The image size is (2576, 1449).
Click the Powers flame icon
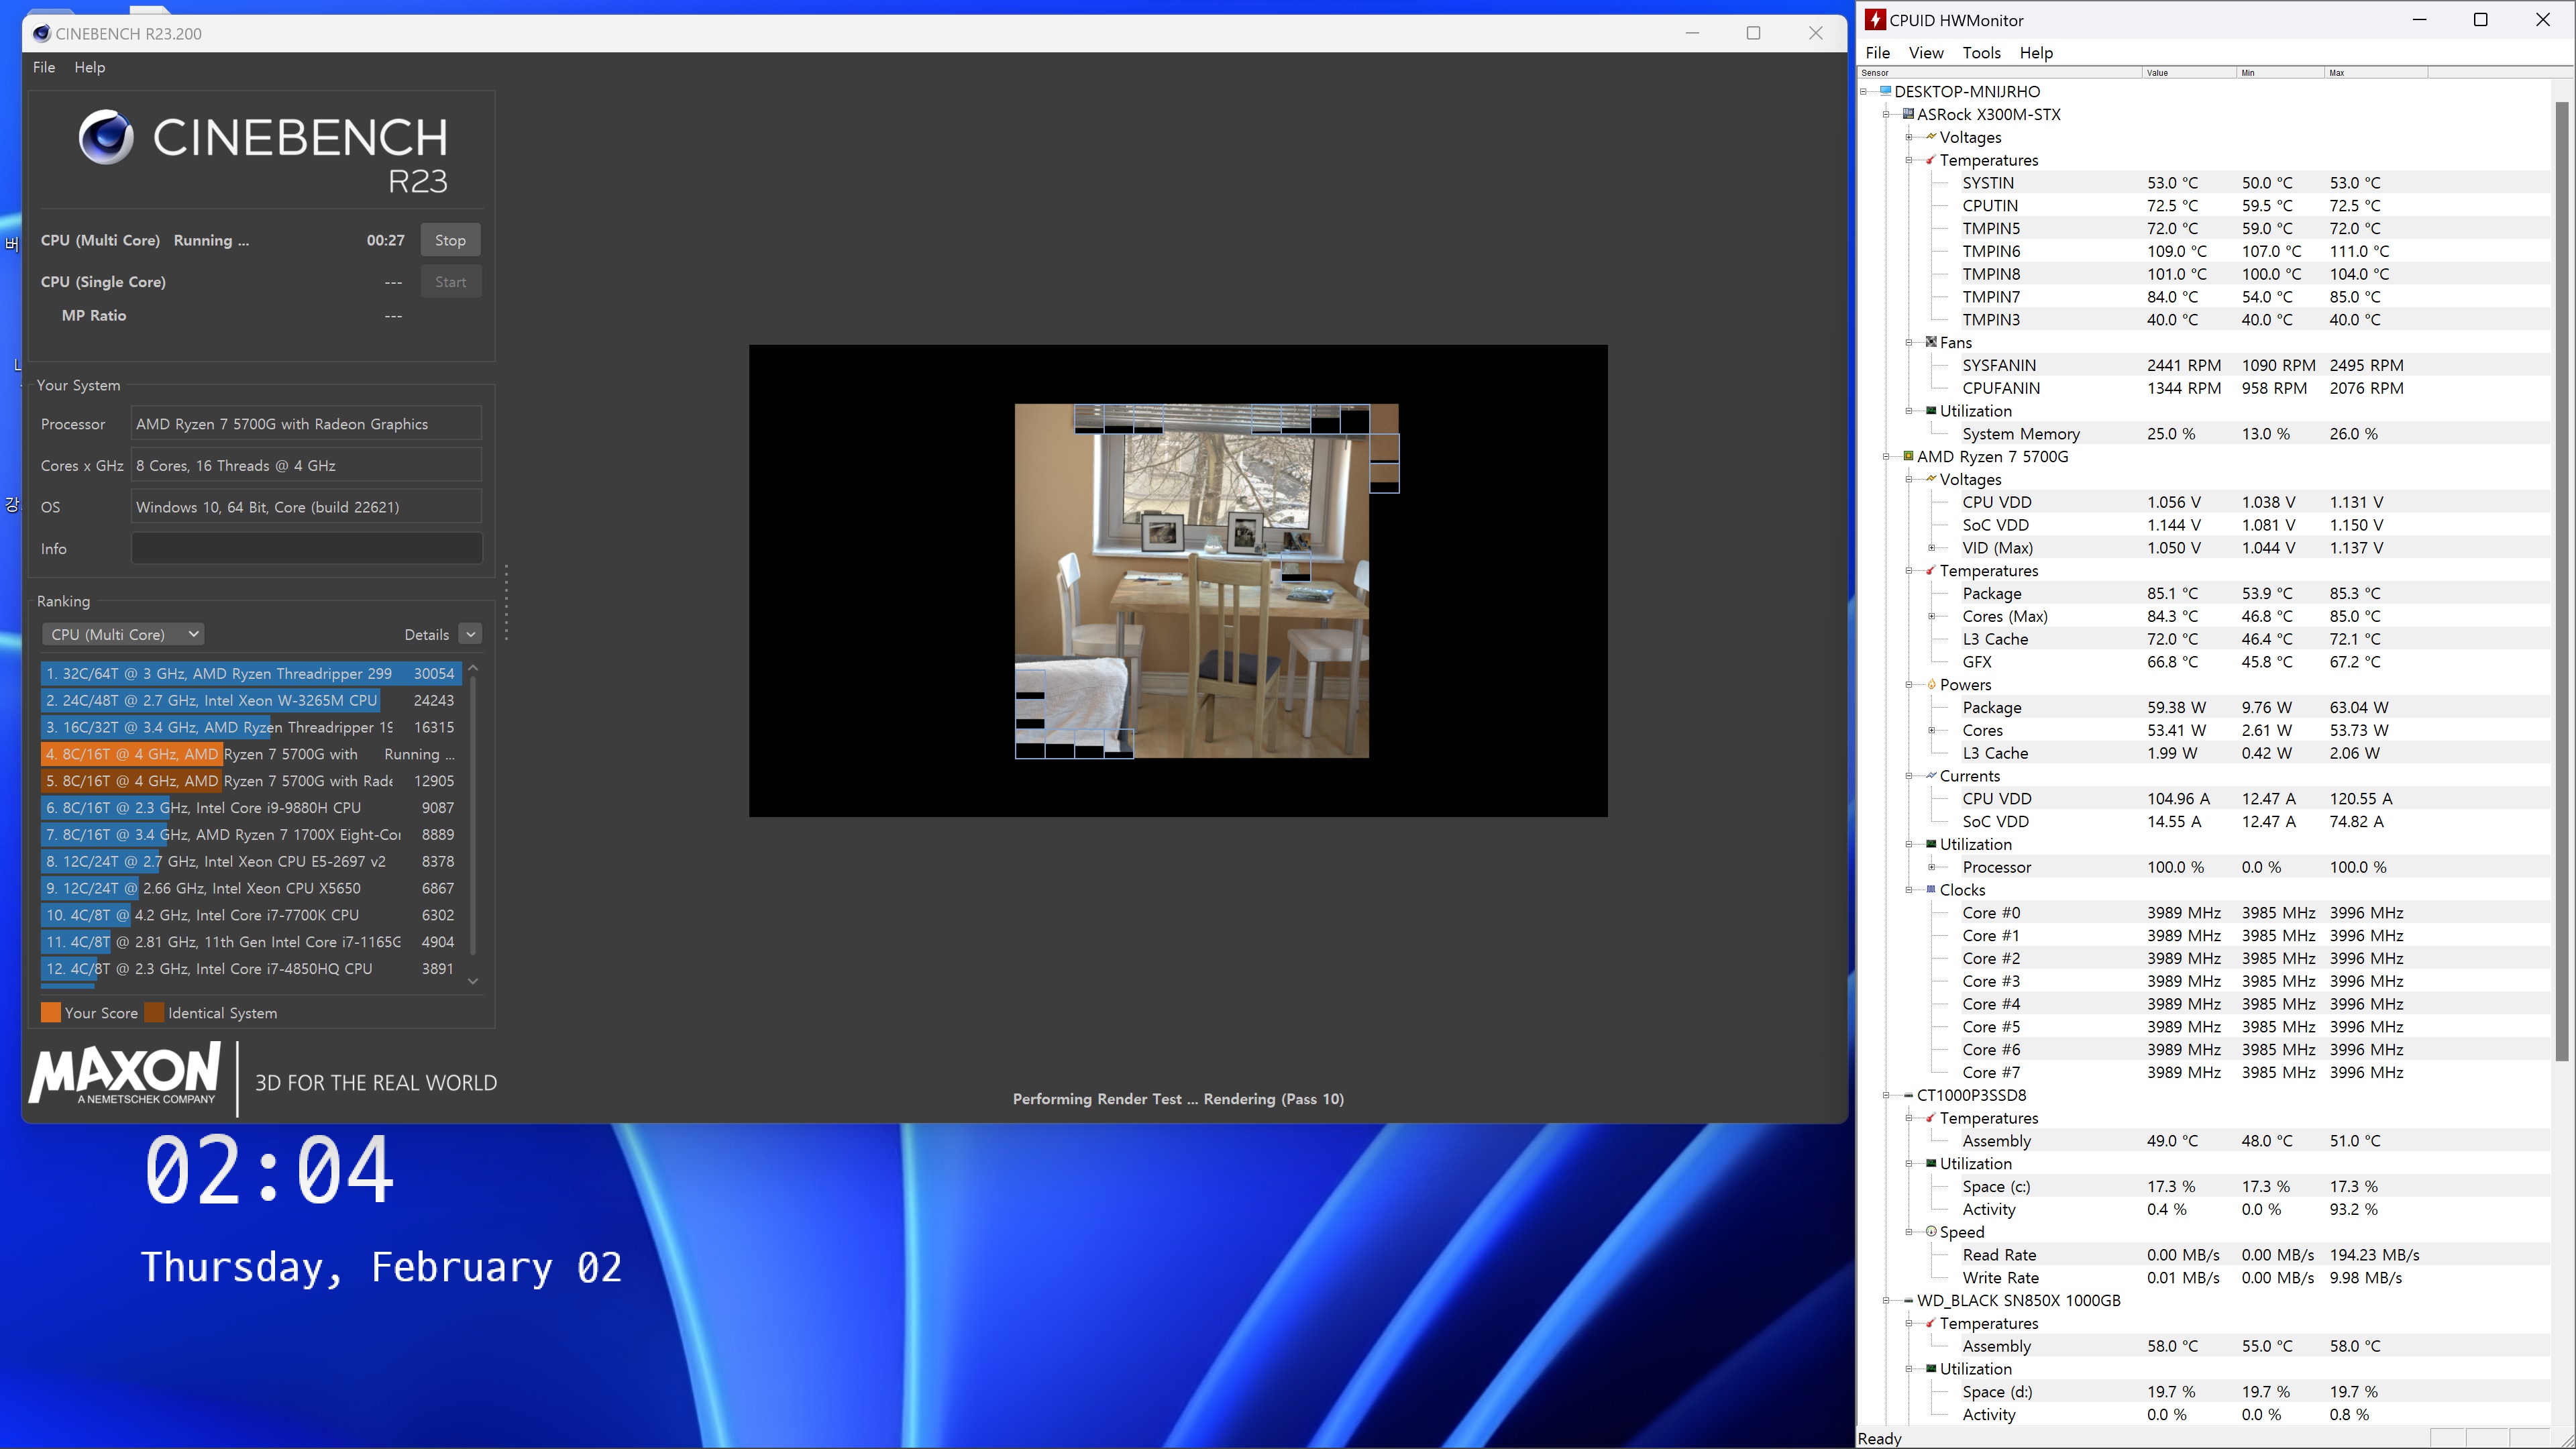pos(1931,685)
